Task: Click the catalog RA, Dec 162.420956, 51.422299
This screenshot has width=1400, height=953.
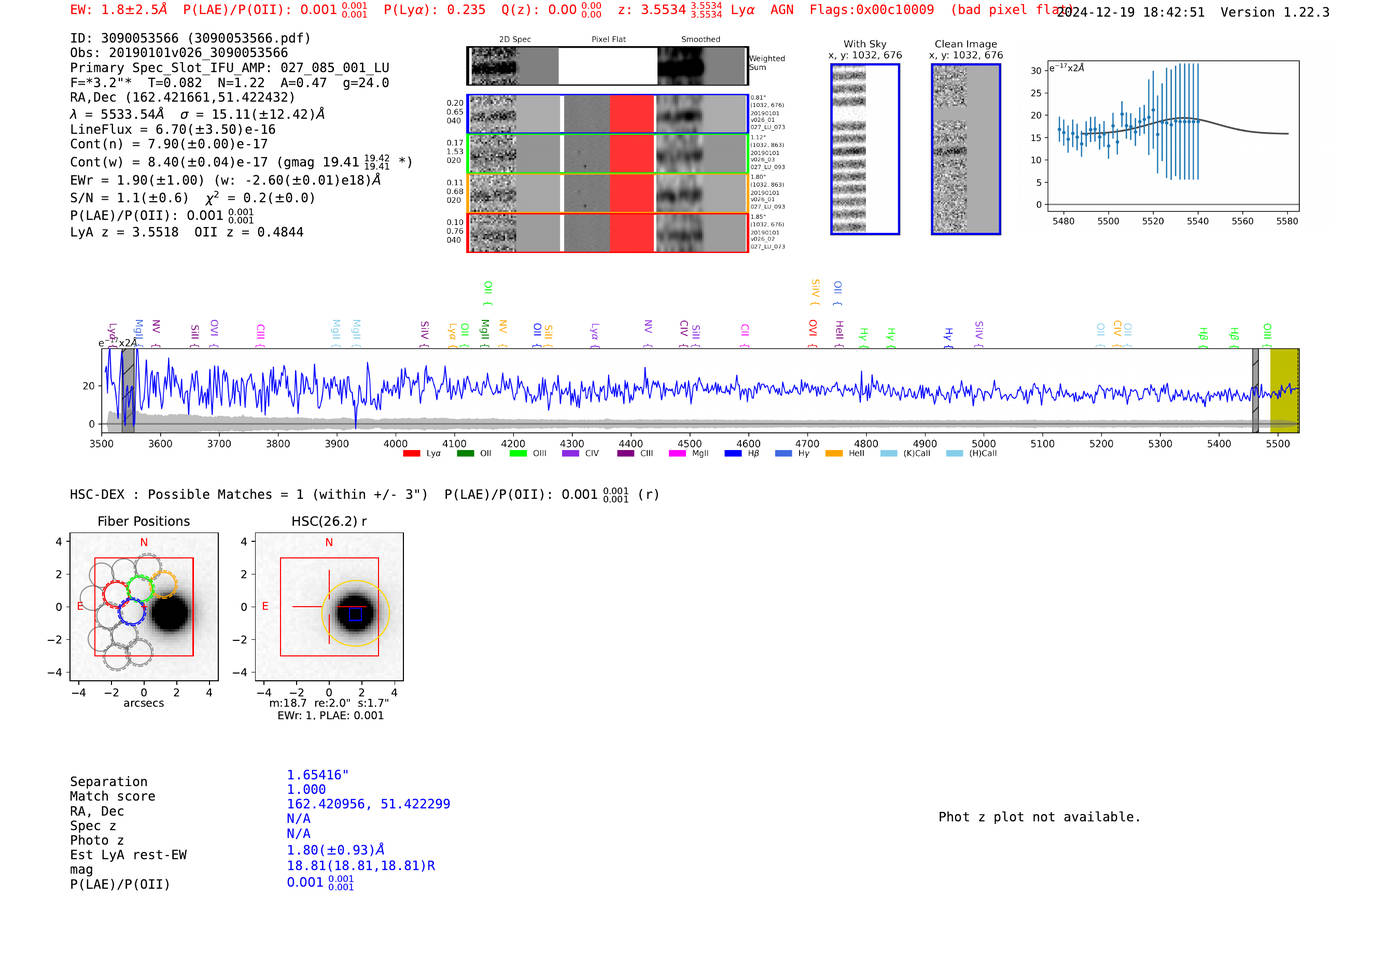Action: [368, 804]
